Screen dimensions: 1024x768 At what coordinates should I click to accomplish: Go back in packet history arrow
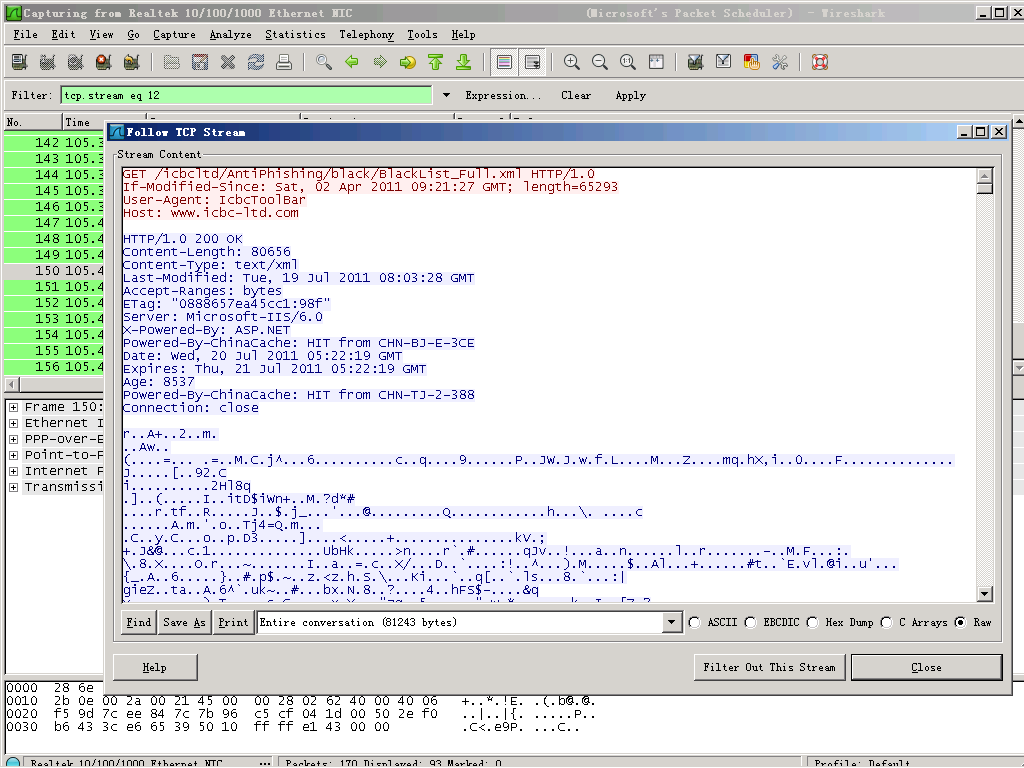(351, 62)
